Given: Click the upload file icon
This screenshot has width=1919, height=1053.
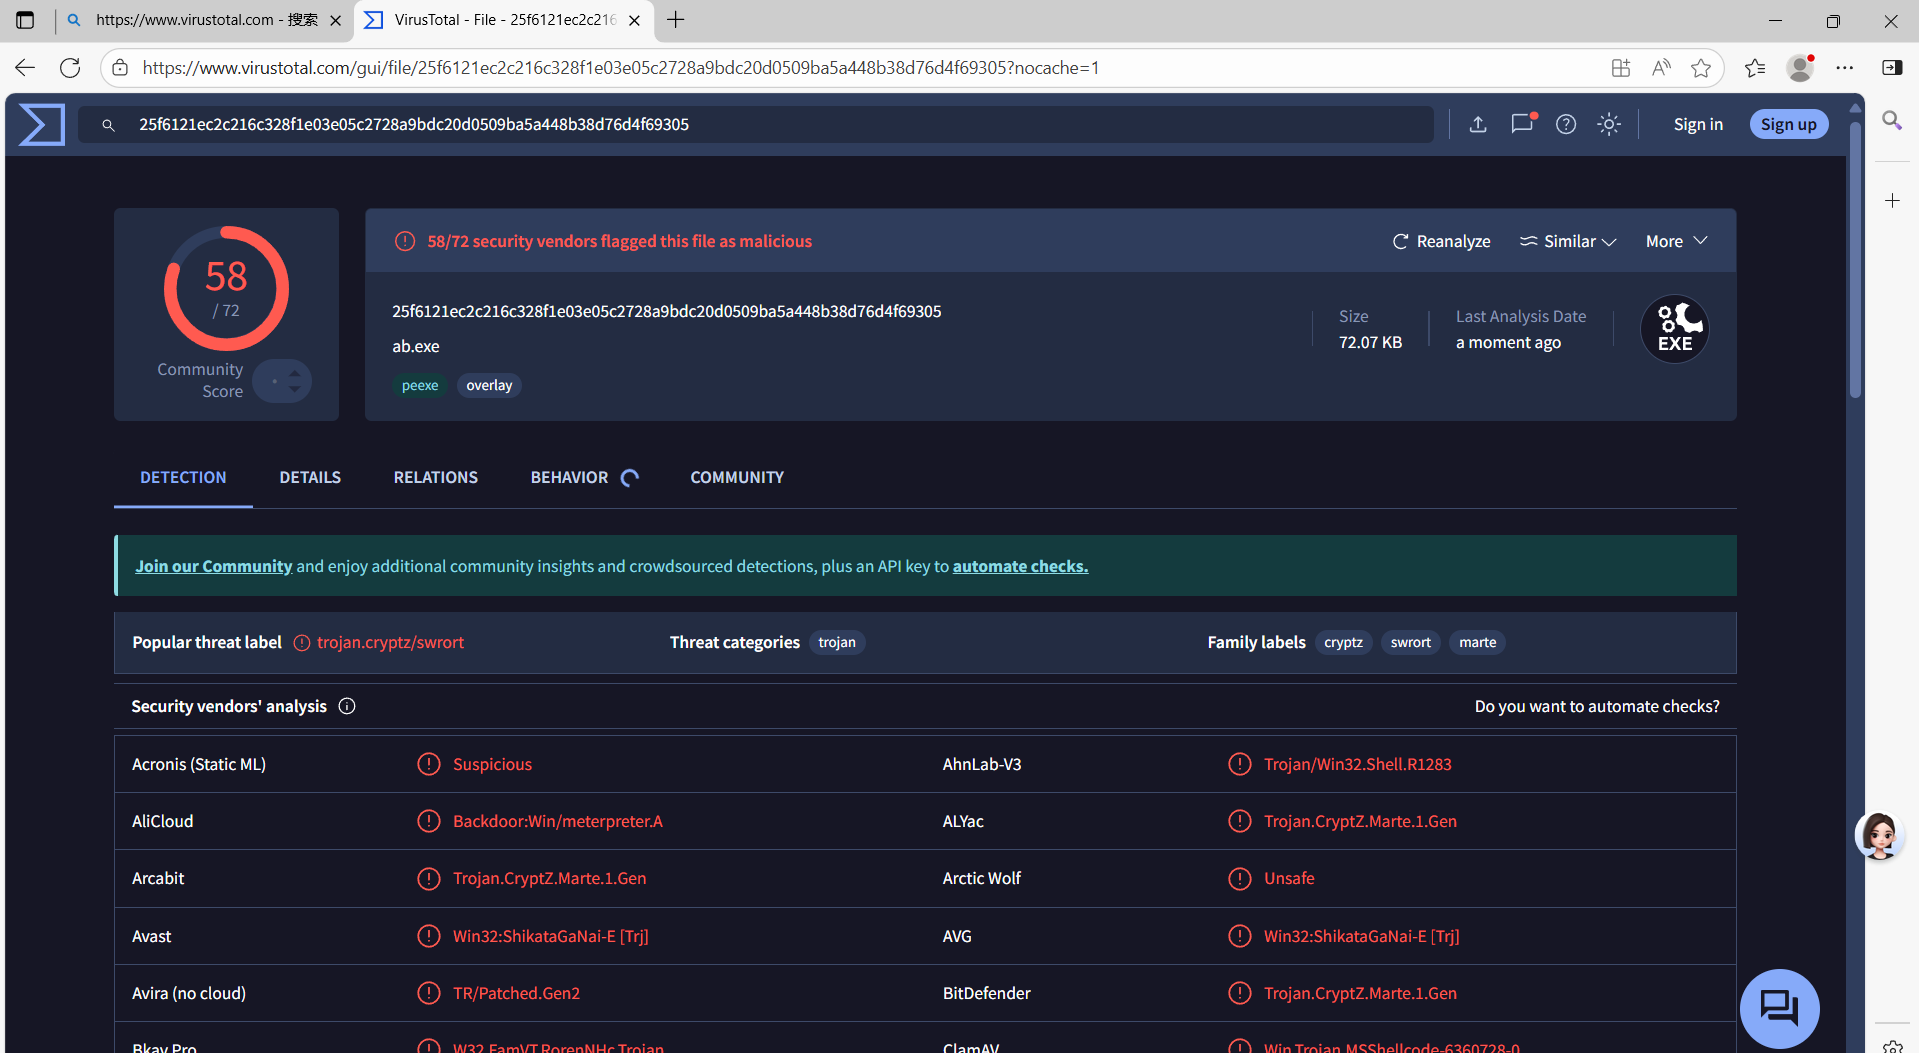Looking at the screenshot, I should (x=1478, y=124).
